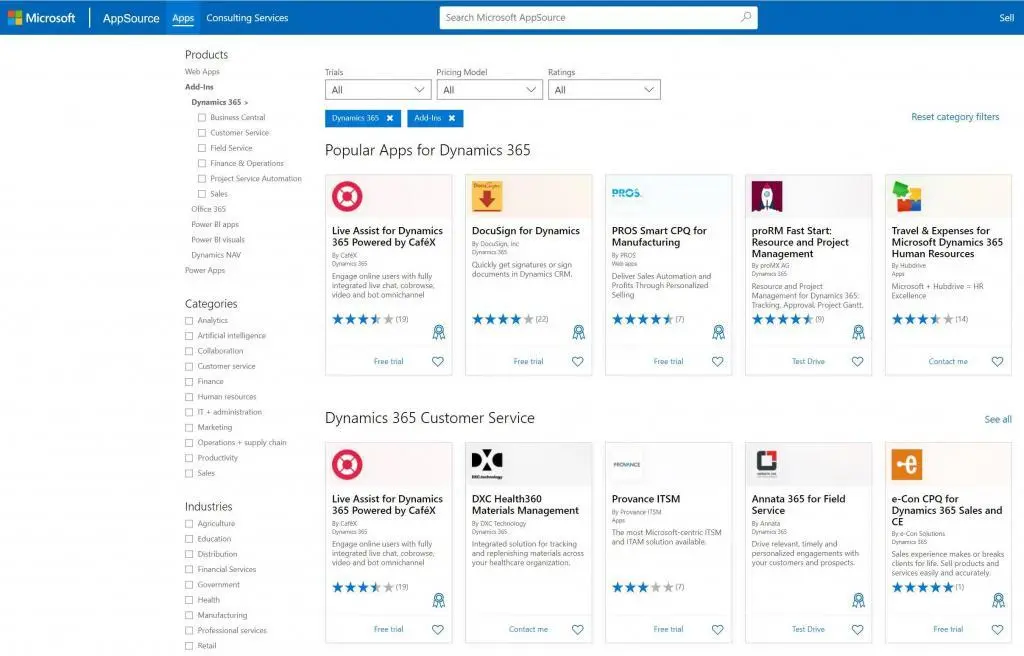
Task: Enable the Artificial intelligence category checkbox
Action: (189, 336)
